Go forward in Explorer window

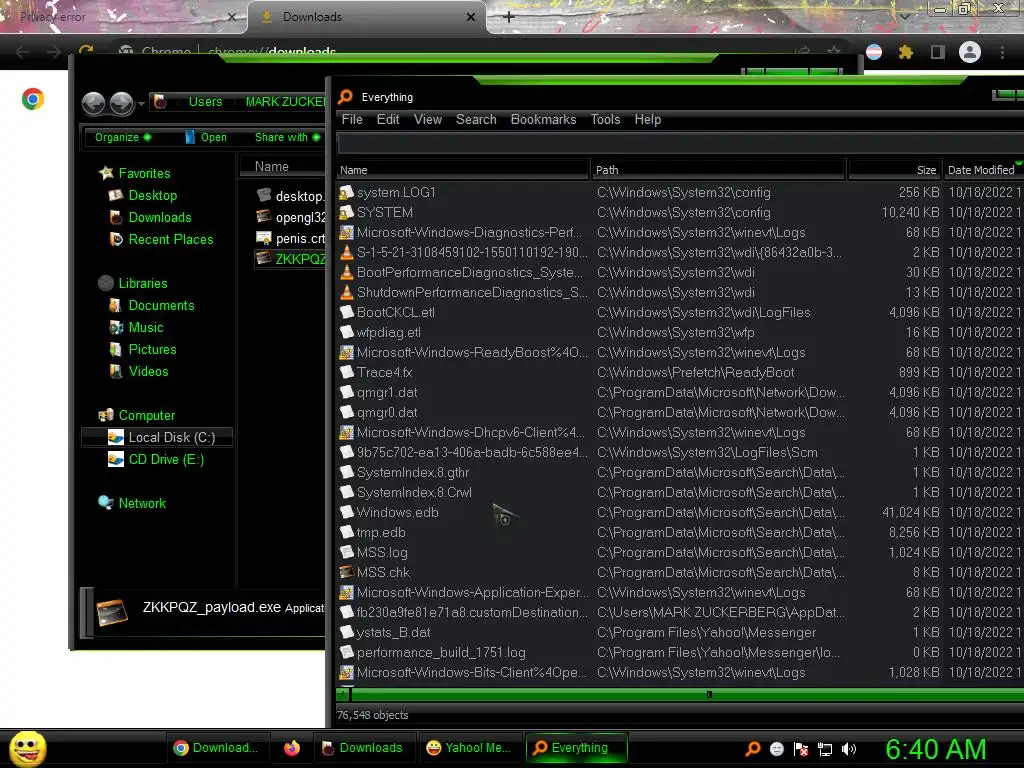tap(121, 103)
